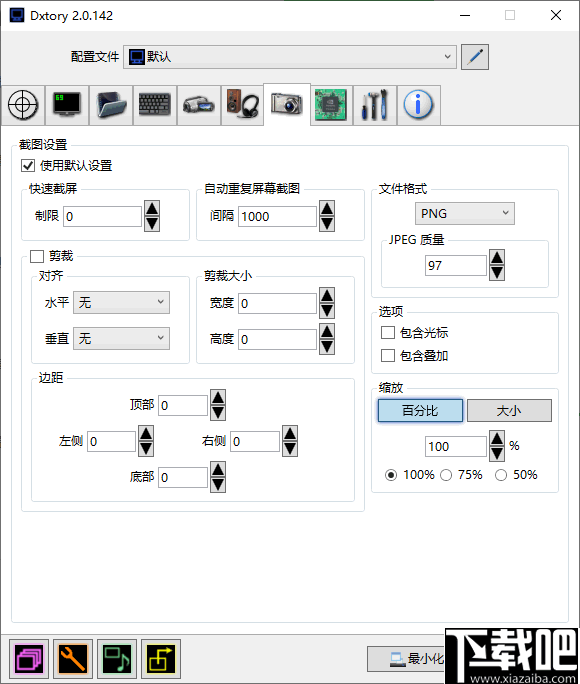Click the 左侧 margin input field
Image resolution: width=580 pixels, height=684 pixels.
(112, 441)
